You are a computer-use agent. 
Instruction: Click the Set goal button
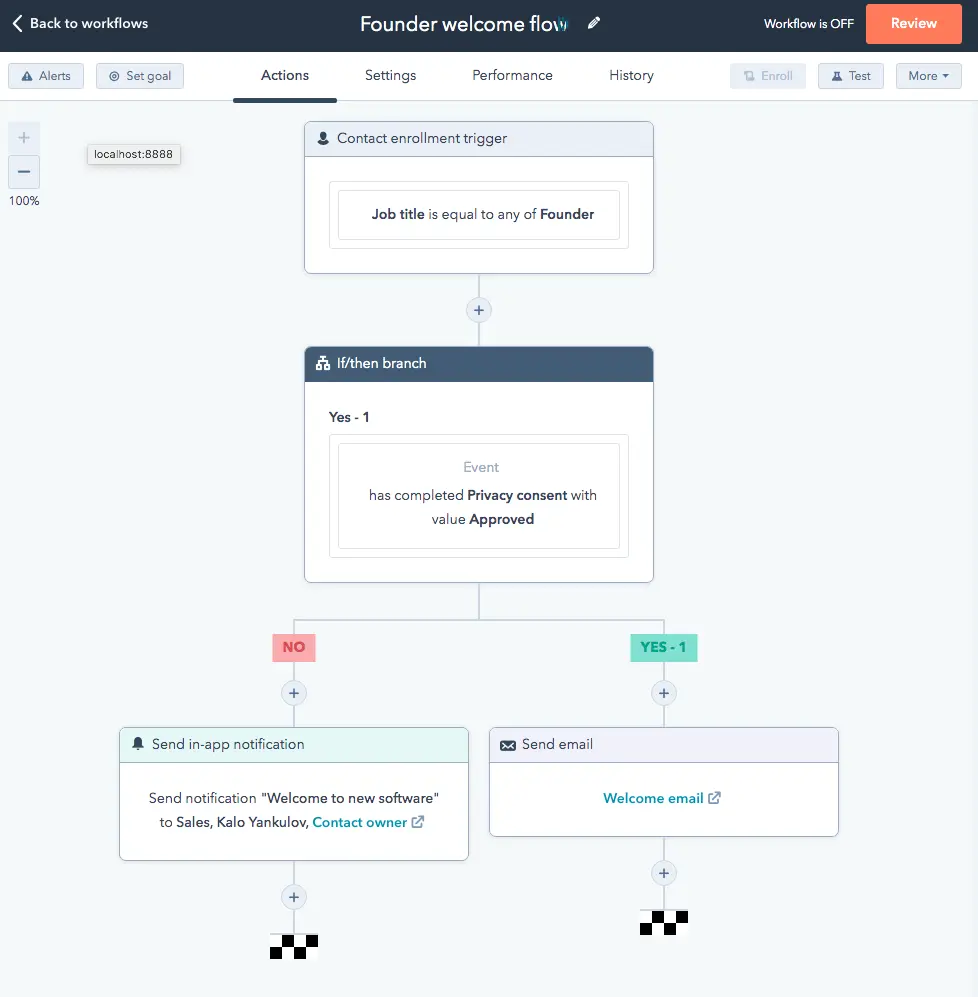(x=140, y=76)
